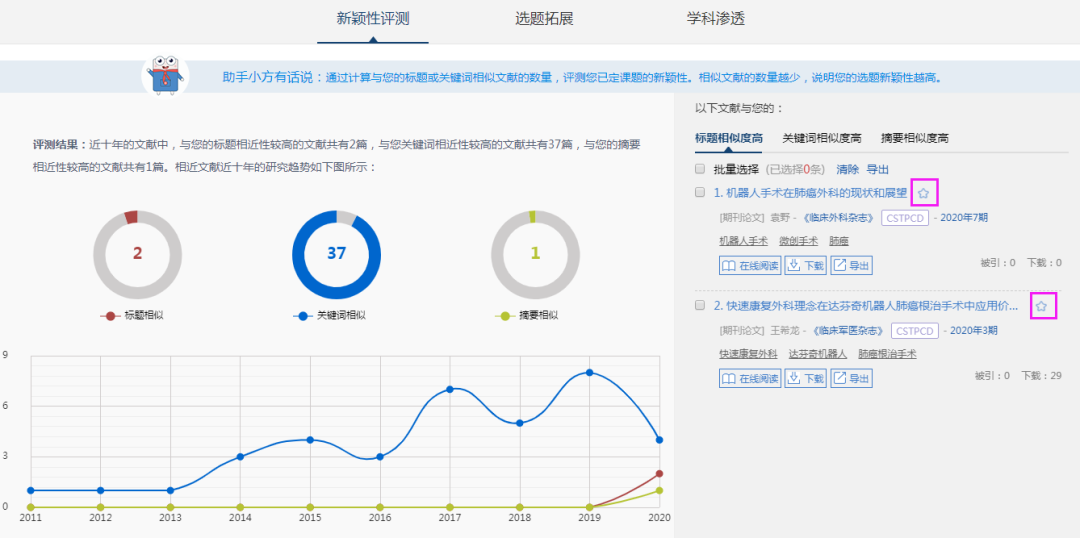The image size is (1080, 538).
Task: Click the star icon beside article 1
Action: (923, 192)
